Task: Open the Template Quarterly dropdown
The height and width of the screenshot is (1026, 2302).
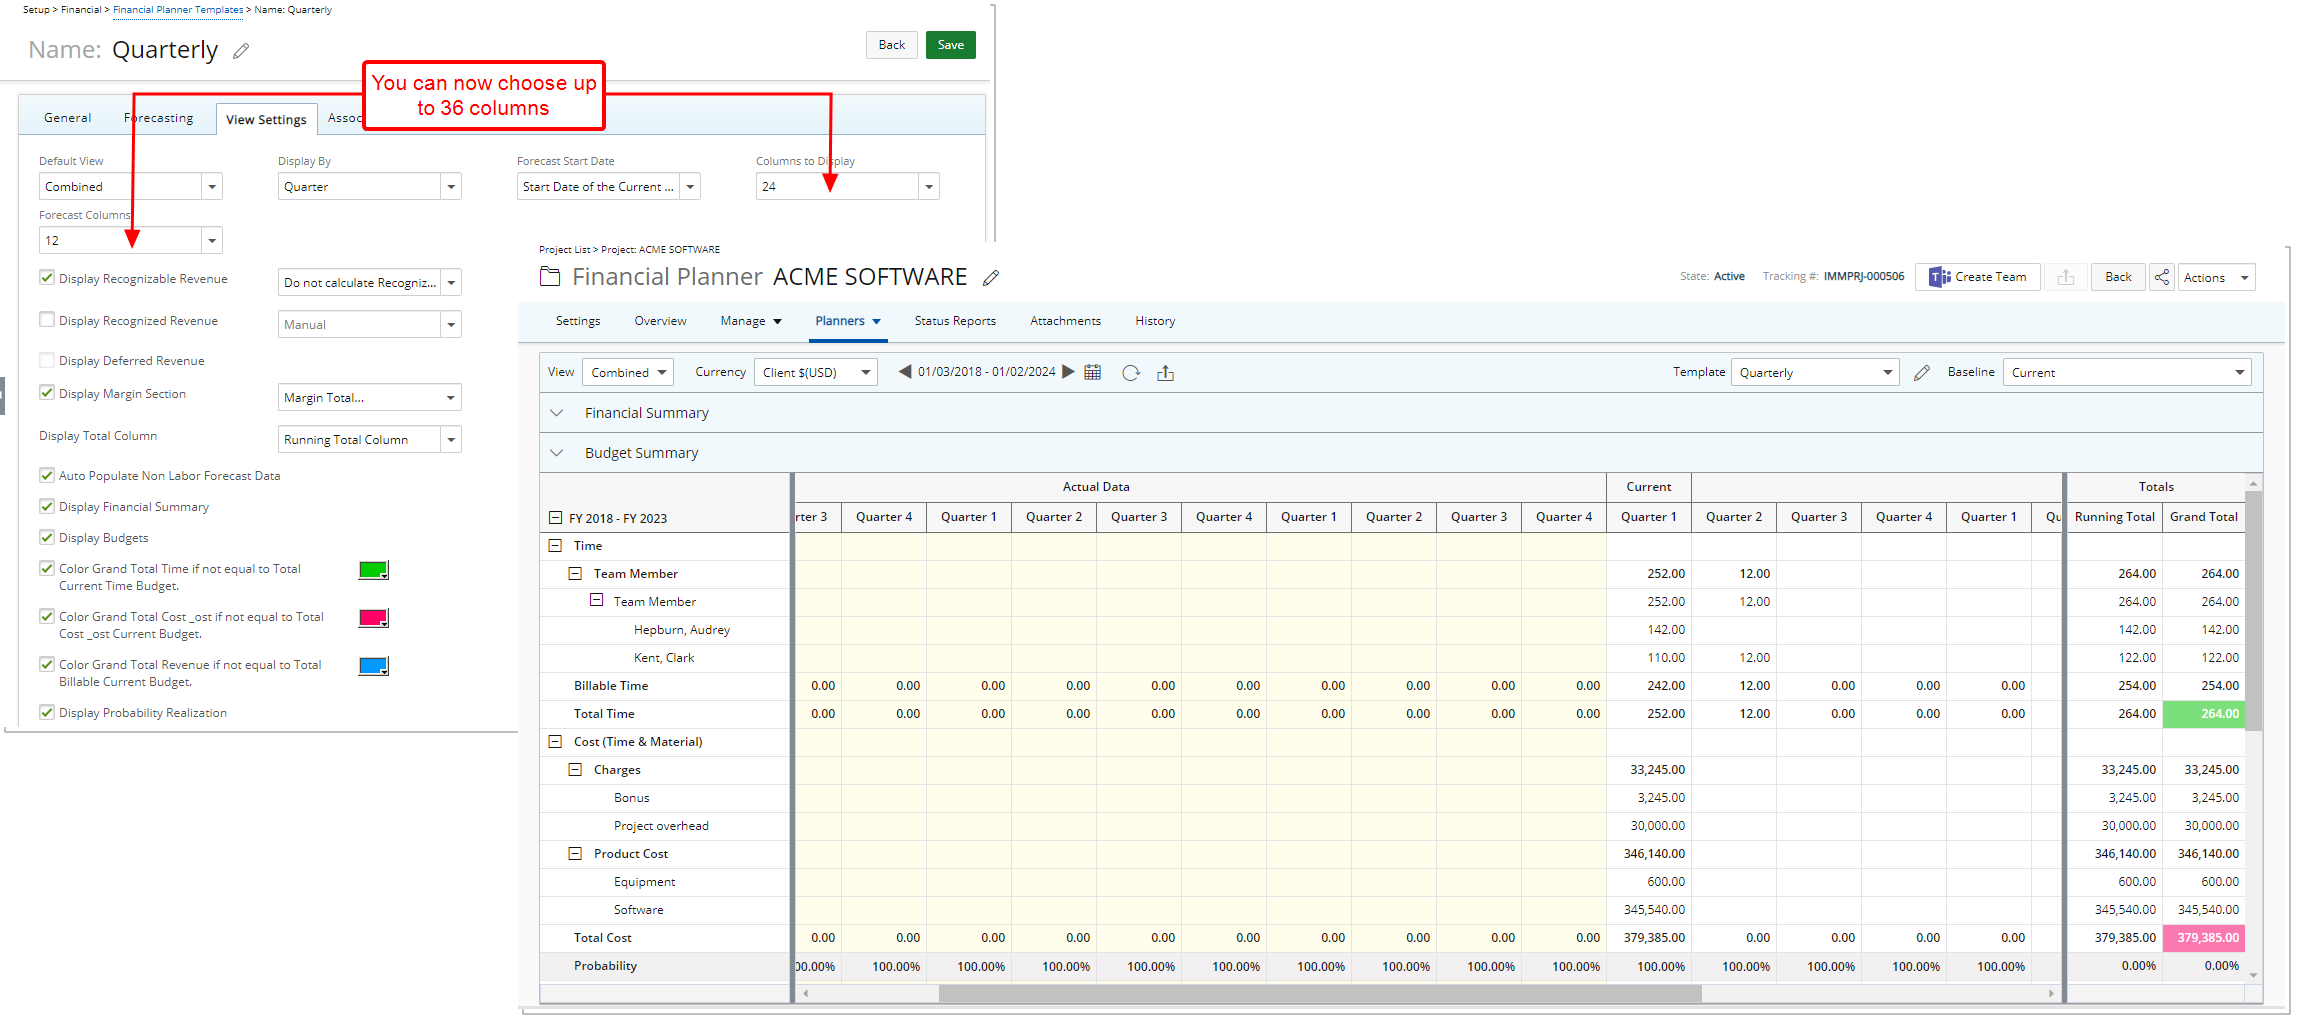Action: pos(1815,373)
